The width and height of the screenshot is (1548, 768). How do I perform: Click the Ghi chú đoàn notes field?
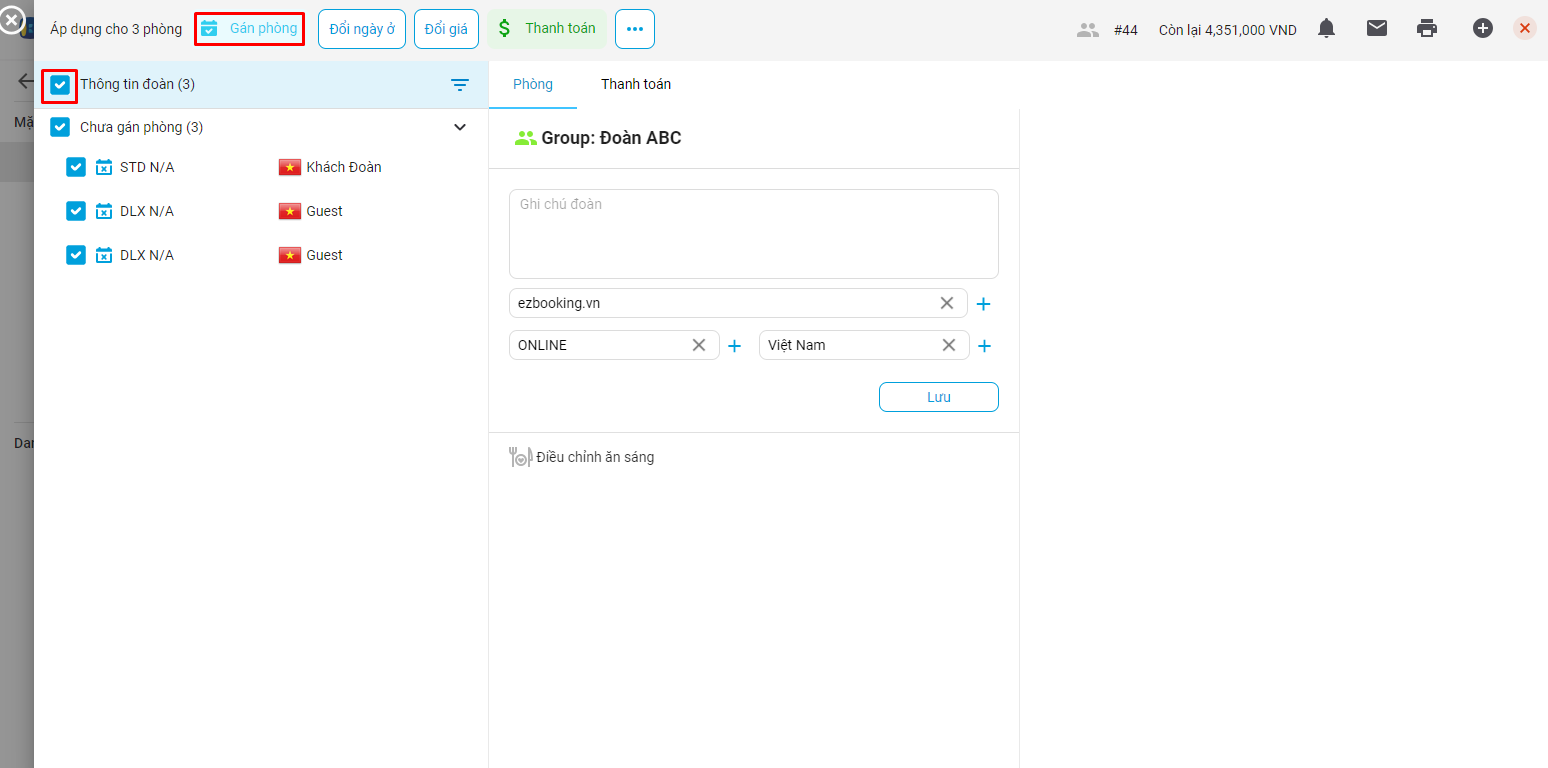(x=753, y=234)
